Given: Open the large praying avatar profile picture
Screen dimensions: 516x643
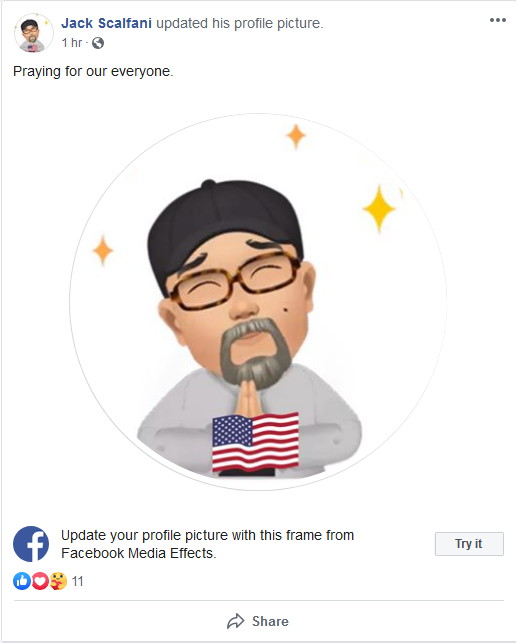Looking at the screenshot, I should (x=258, y=302).
